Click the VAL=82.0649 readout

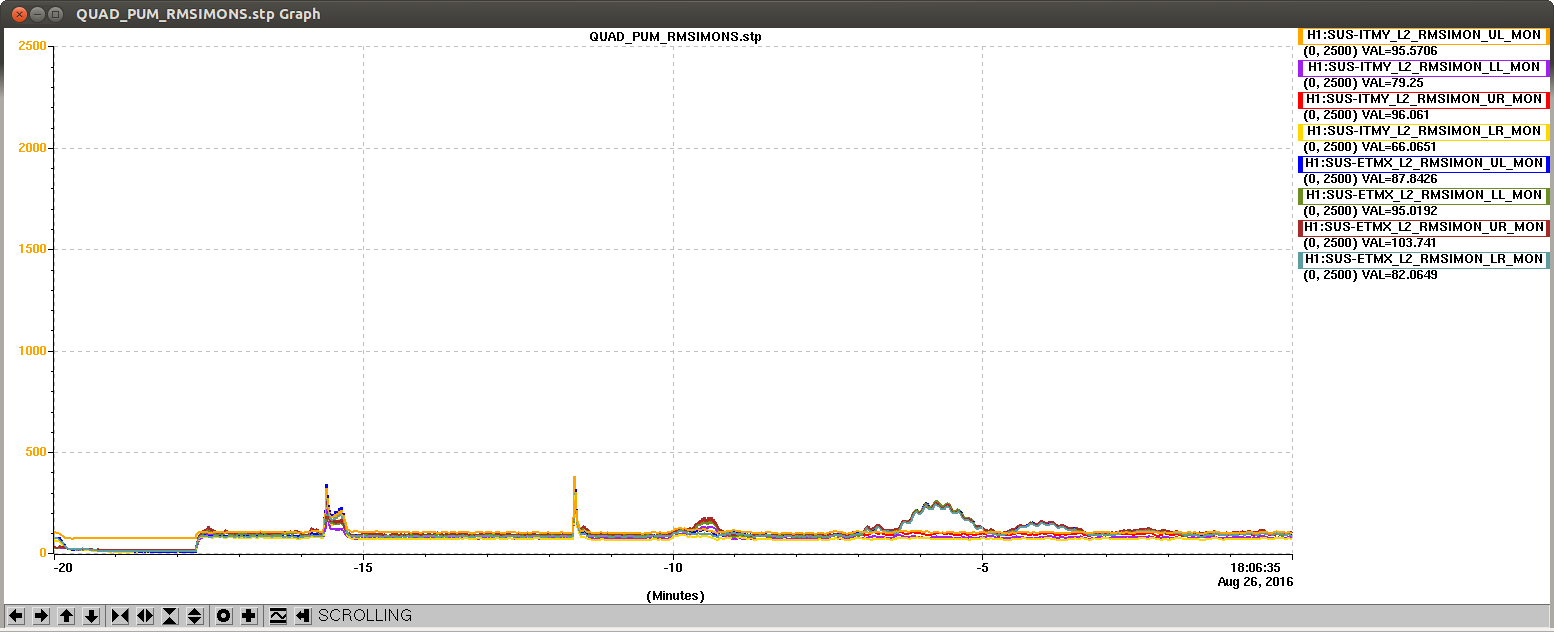click(1400, 275)
